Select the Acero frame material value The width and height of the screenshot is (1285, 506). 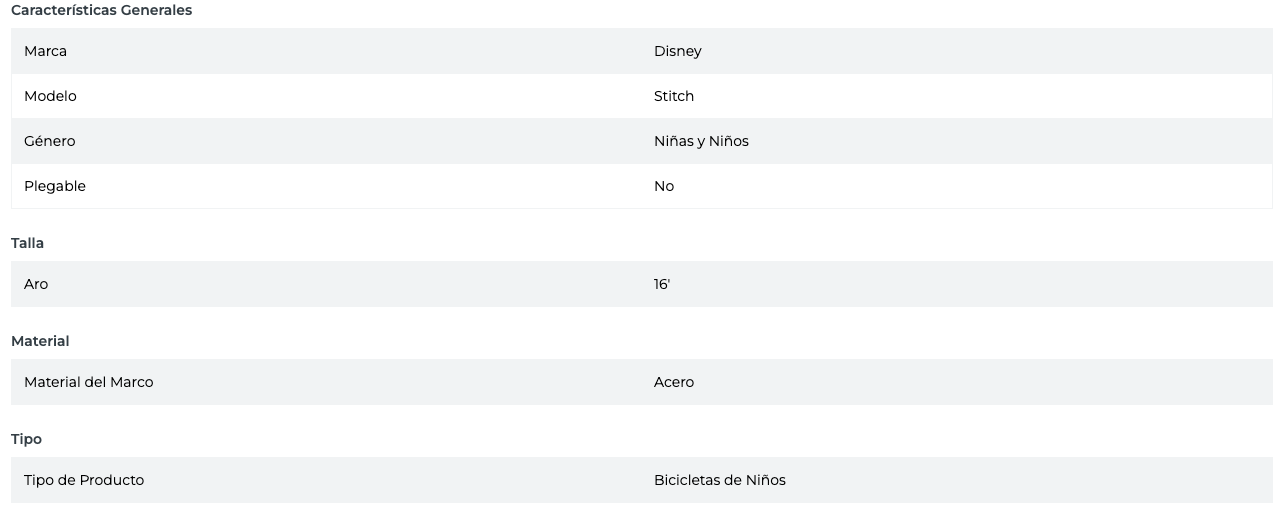click(673, 382)
